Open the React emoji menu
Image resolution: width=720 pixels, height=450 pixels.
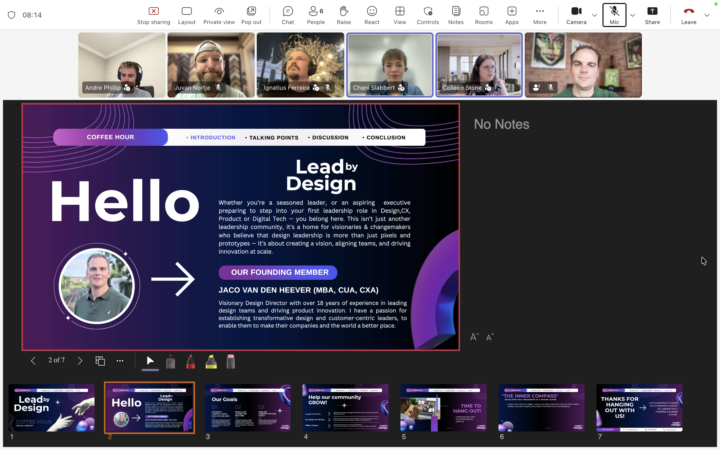coord(372,15)
